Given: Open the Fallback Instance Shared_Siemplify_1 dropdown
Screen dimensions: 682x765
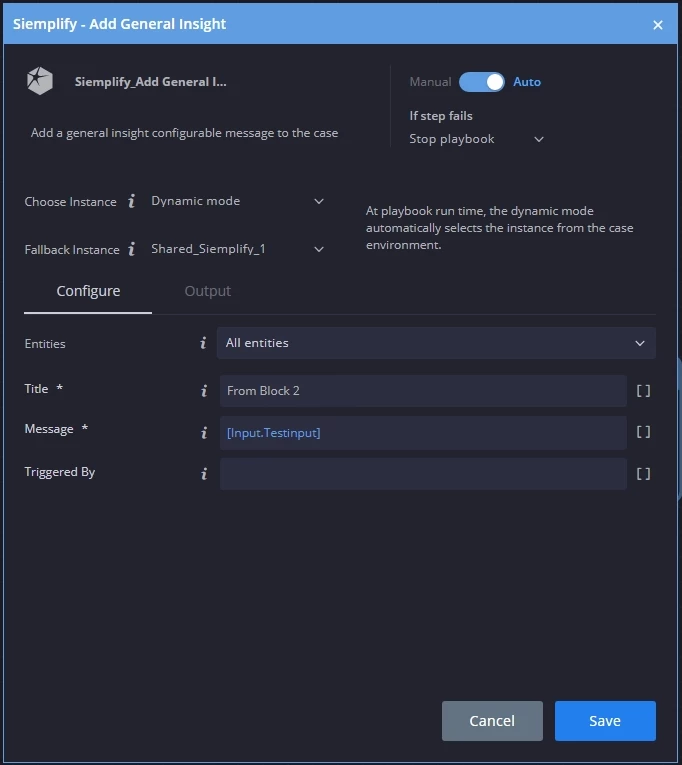Looking at the screenshot, I should (238, 249).
